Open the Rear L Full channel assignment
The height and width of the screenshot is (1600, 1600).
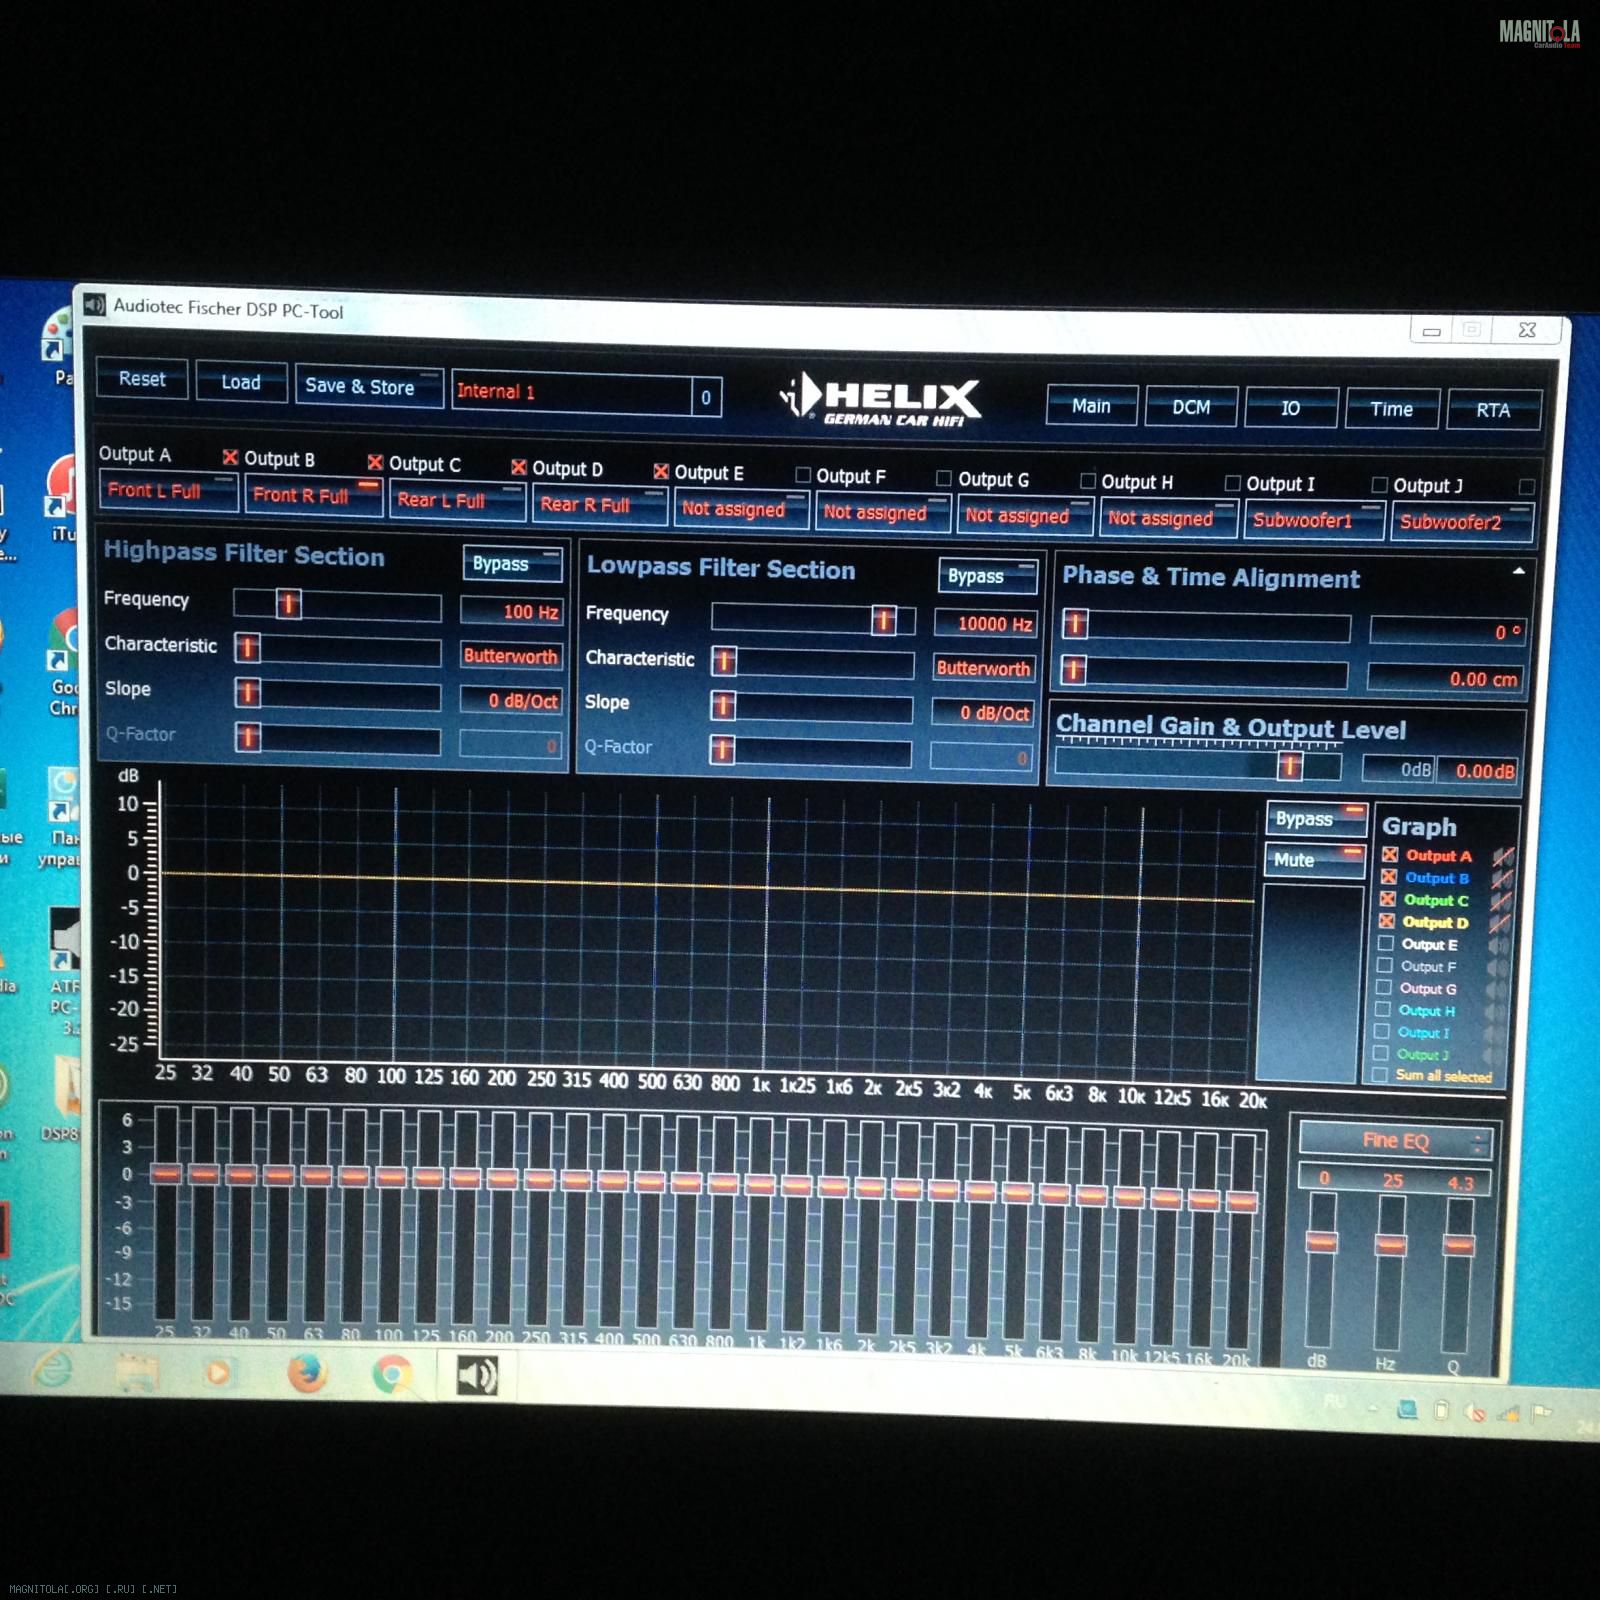tap(457, 501)
